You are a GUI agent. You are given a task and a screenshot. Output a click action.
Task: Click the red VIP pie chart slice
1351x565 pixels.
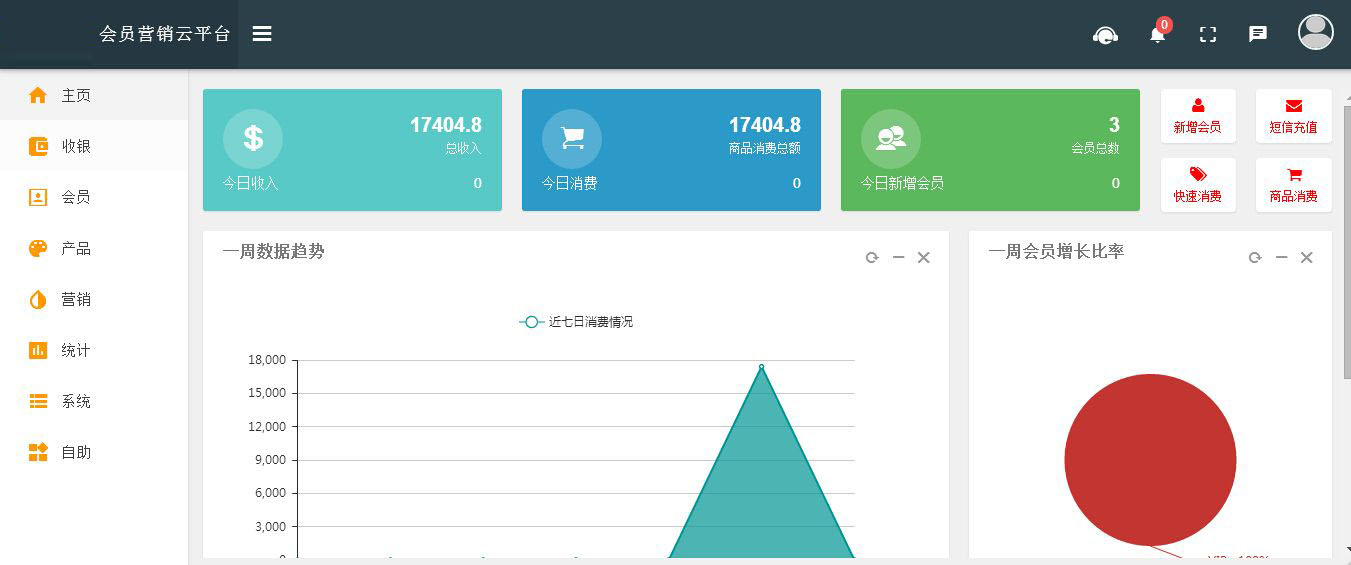(1150, 460)
